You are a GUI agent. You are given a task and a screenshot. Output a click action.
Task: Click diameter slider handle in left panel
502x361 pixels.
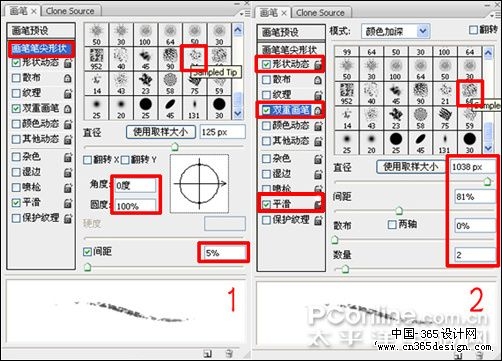(x=174, y=146)
